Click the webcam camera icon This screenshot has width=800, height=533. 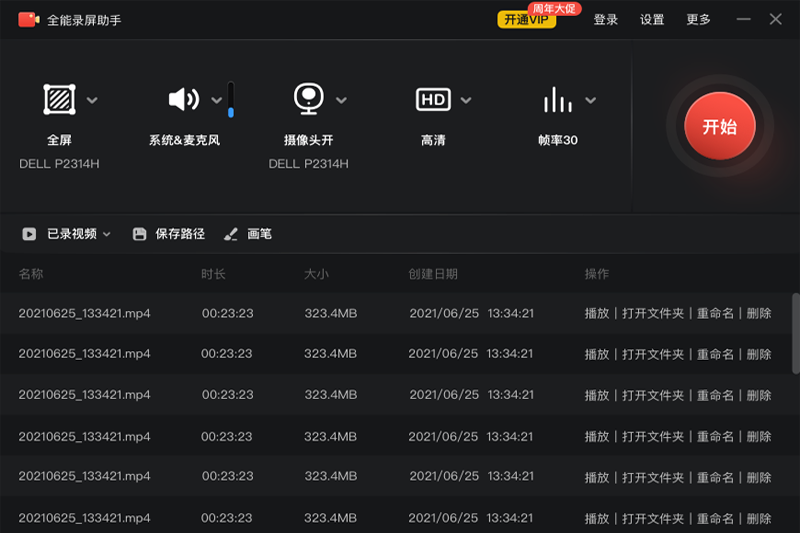[308, 99]
